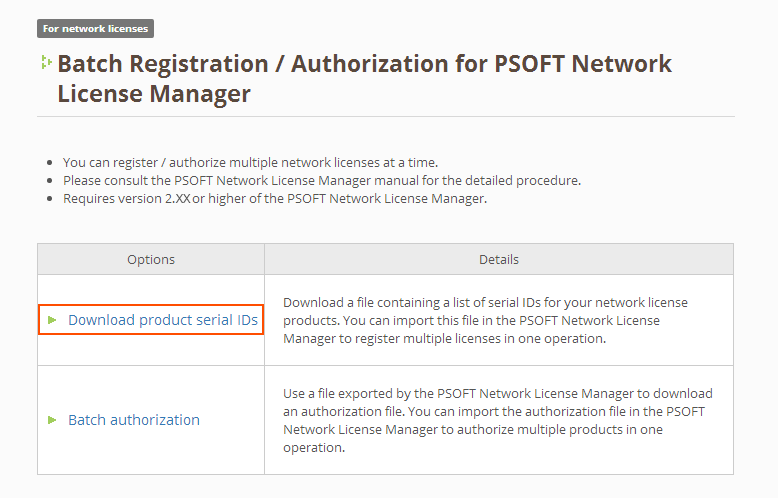Click the bullet about consulting the manager manual
The image size is (778, 498).
point(321,180)
